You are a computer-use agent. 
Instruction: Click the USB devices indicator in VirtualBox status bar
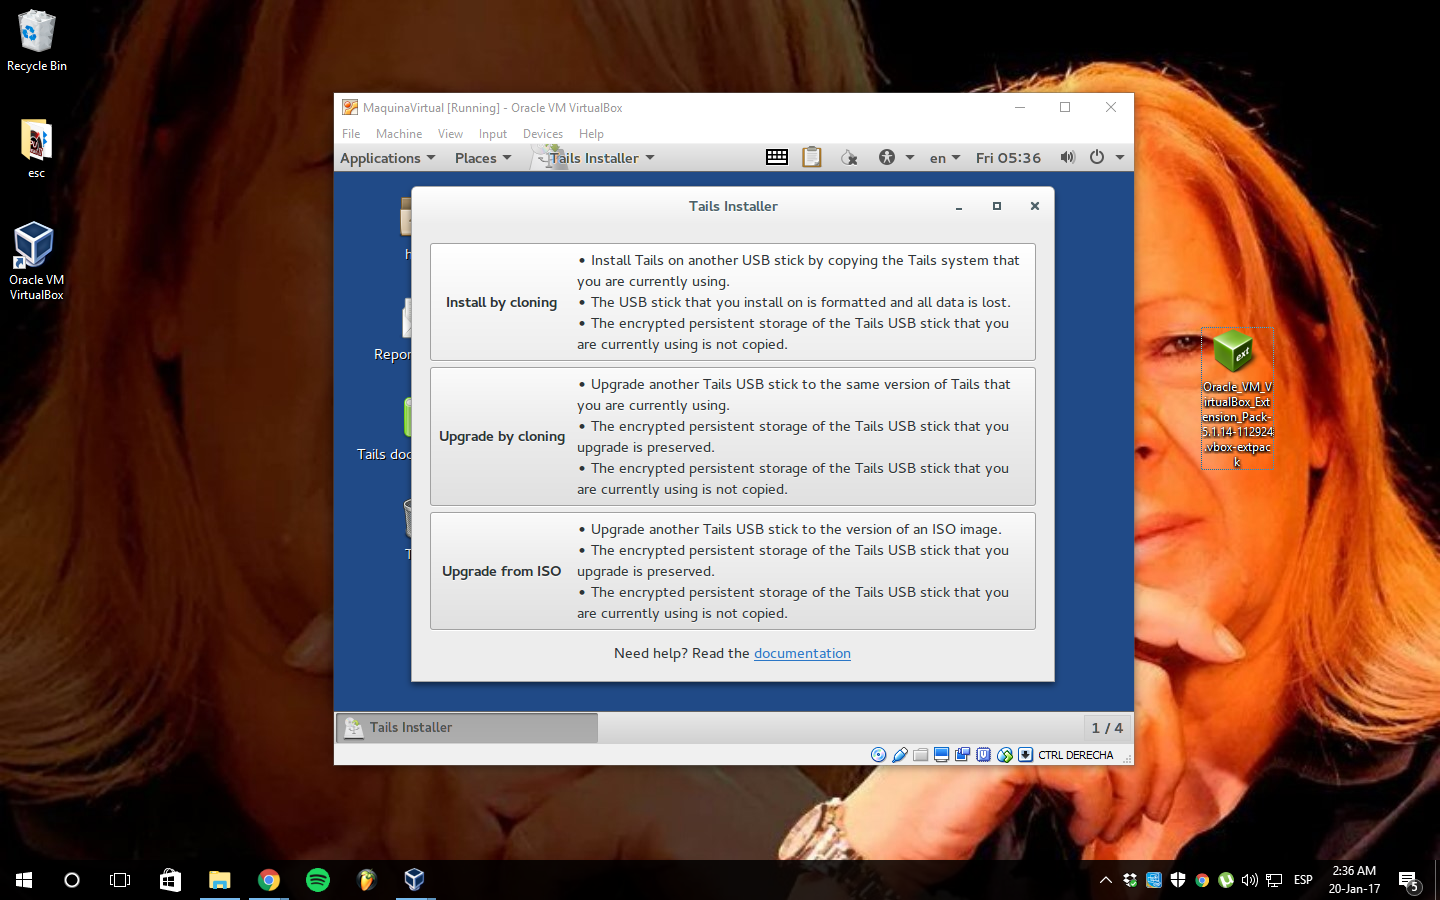click(x=900, y=755)
